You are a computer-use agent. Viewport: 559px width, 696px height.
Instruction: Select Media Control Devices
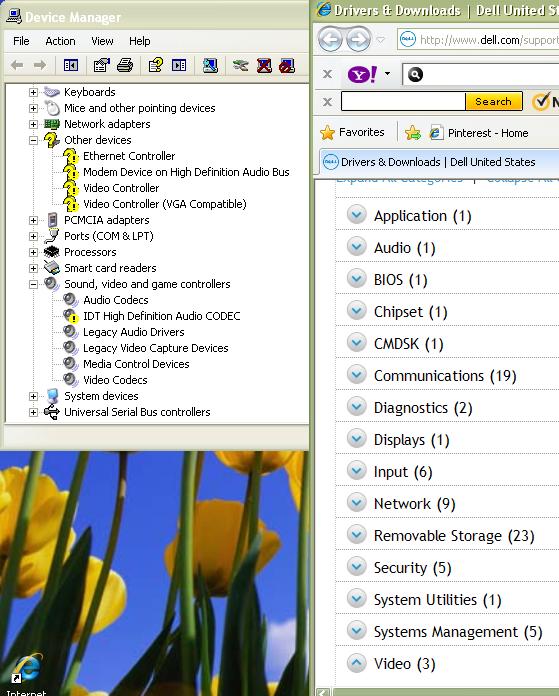point(136,364)
